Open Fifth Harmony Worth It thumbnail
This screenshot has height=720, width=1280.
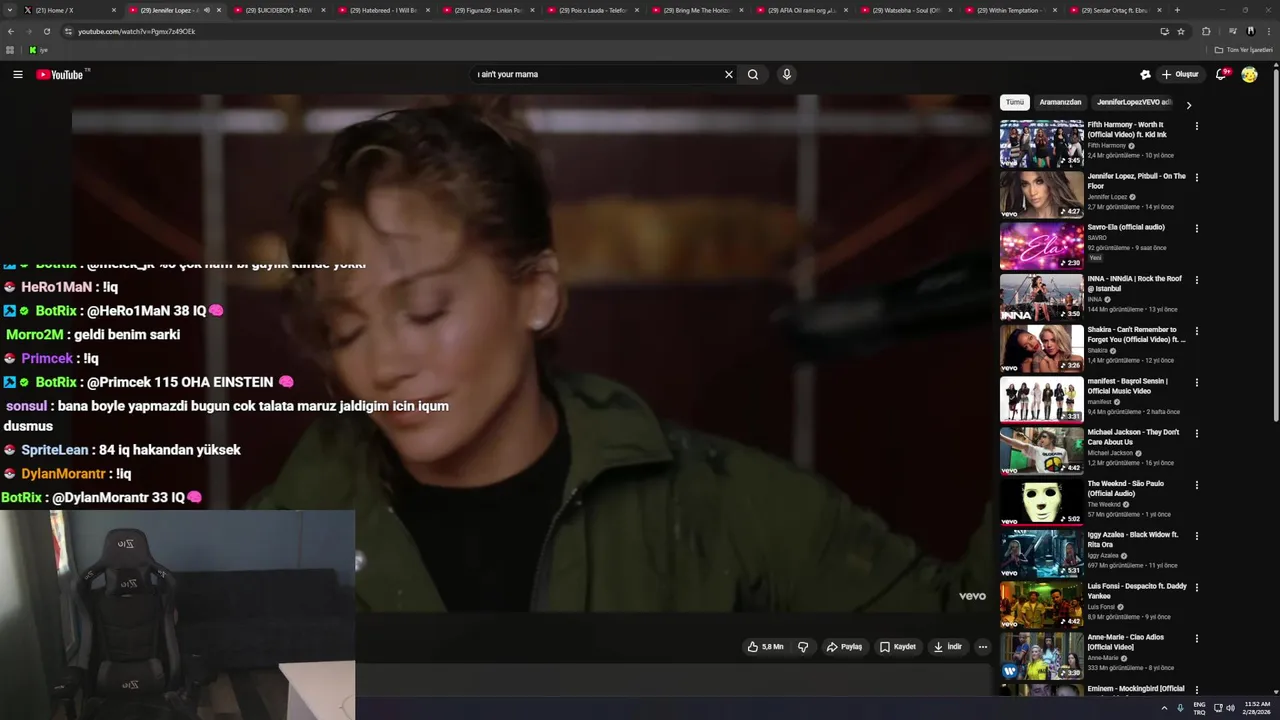[1042, 143]
